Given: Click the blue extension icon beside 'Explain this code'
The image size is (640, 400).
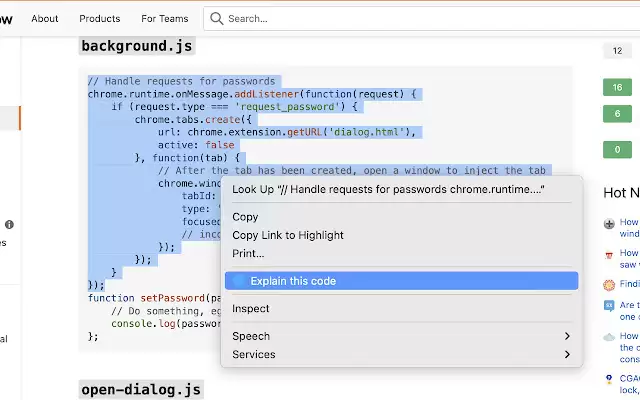Looking at the screenshot, I should point(239,281).
